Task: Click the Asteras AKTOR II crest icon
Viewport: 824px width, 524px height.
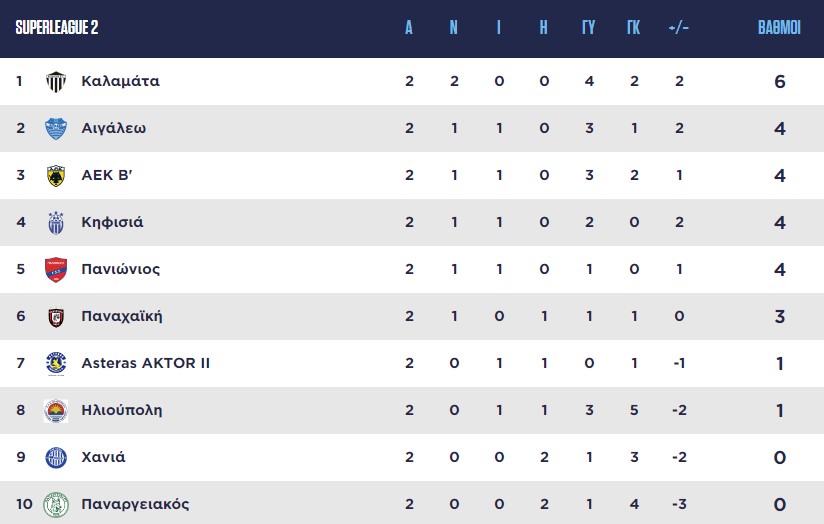Action: pyautogui.click(x=56, y=364)
